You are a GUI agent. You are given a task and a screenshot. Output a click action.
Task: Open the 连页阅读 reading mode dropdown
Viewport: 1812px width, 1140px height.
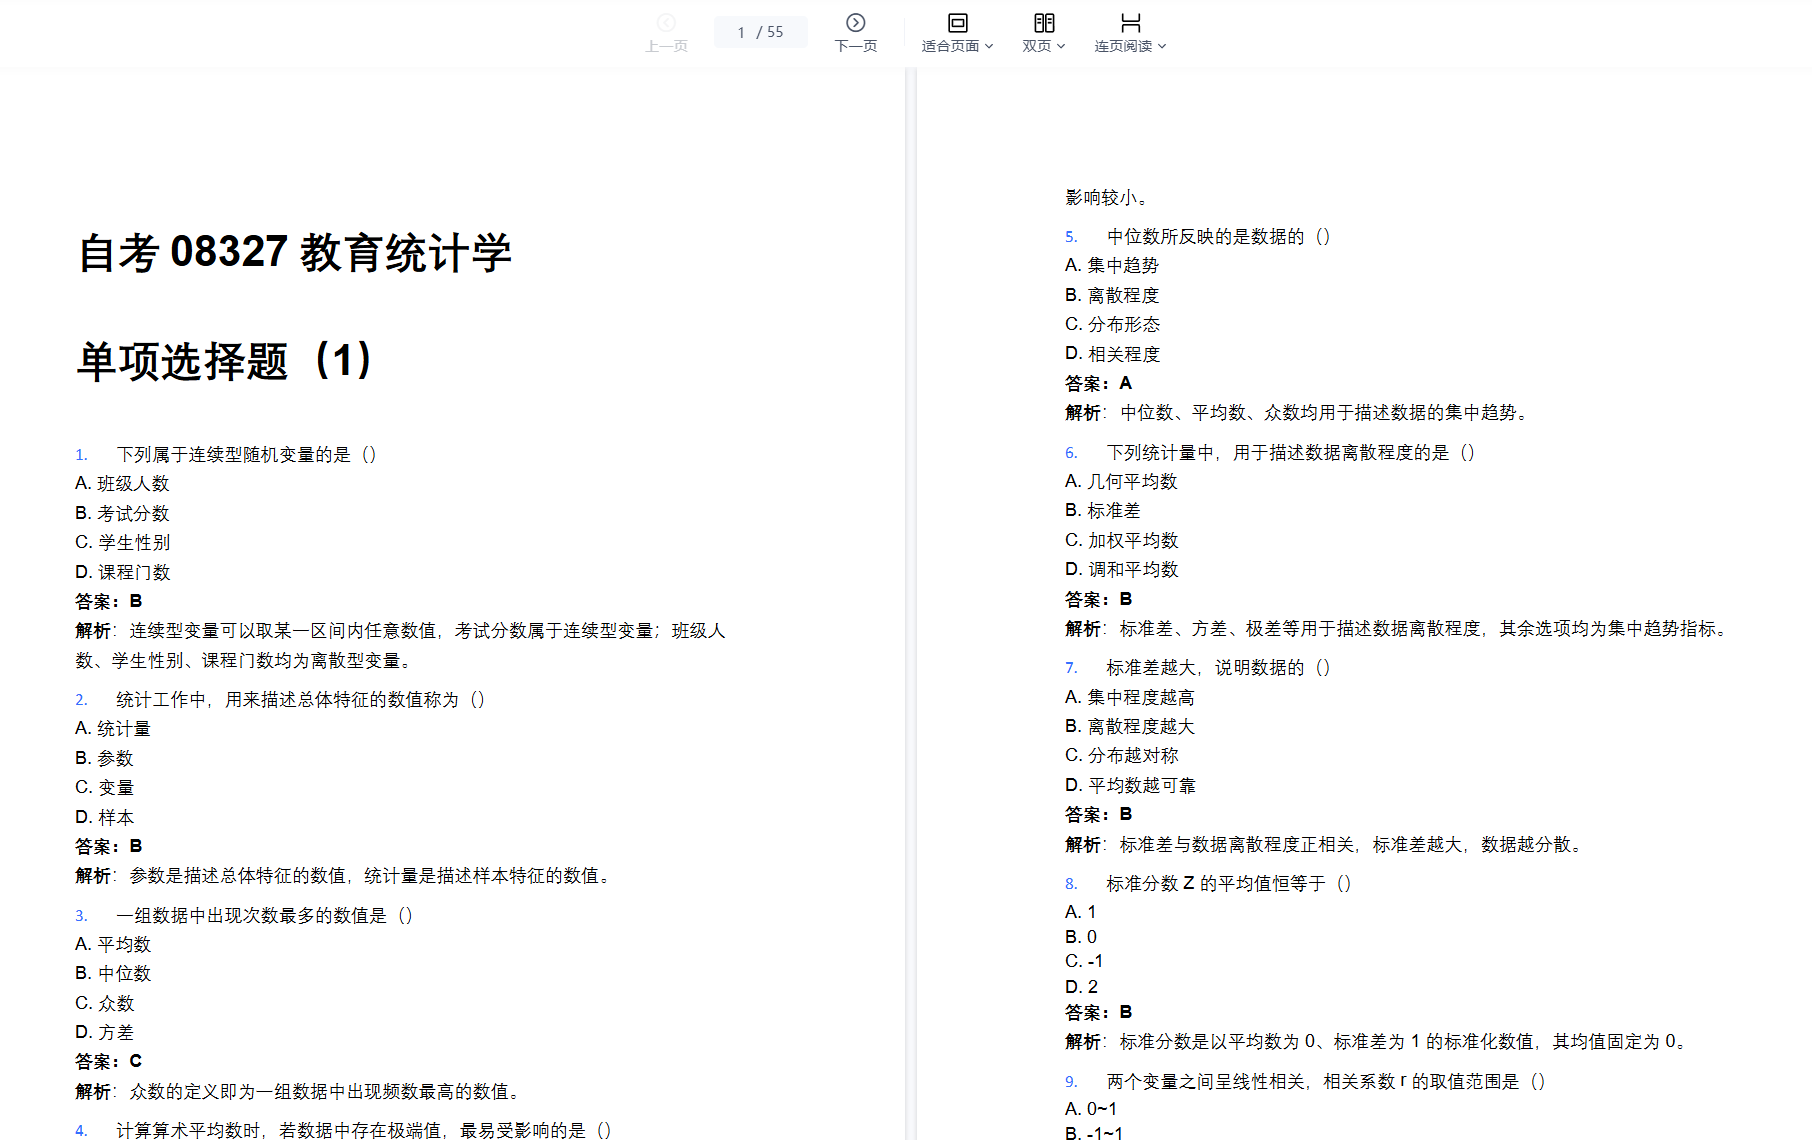1164,46
